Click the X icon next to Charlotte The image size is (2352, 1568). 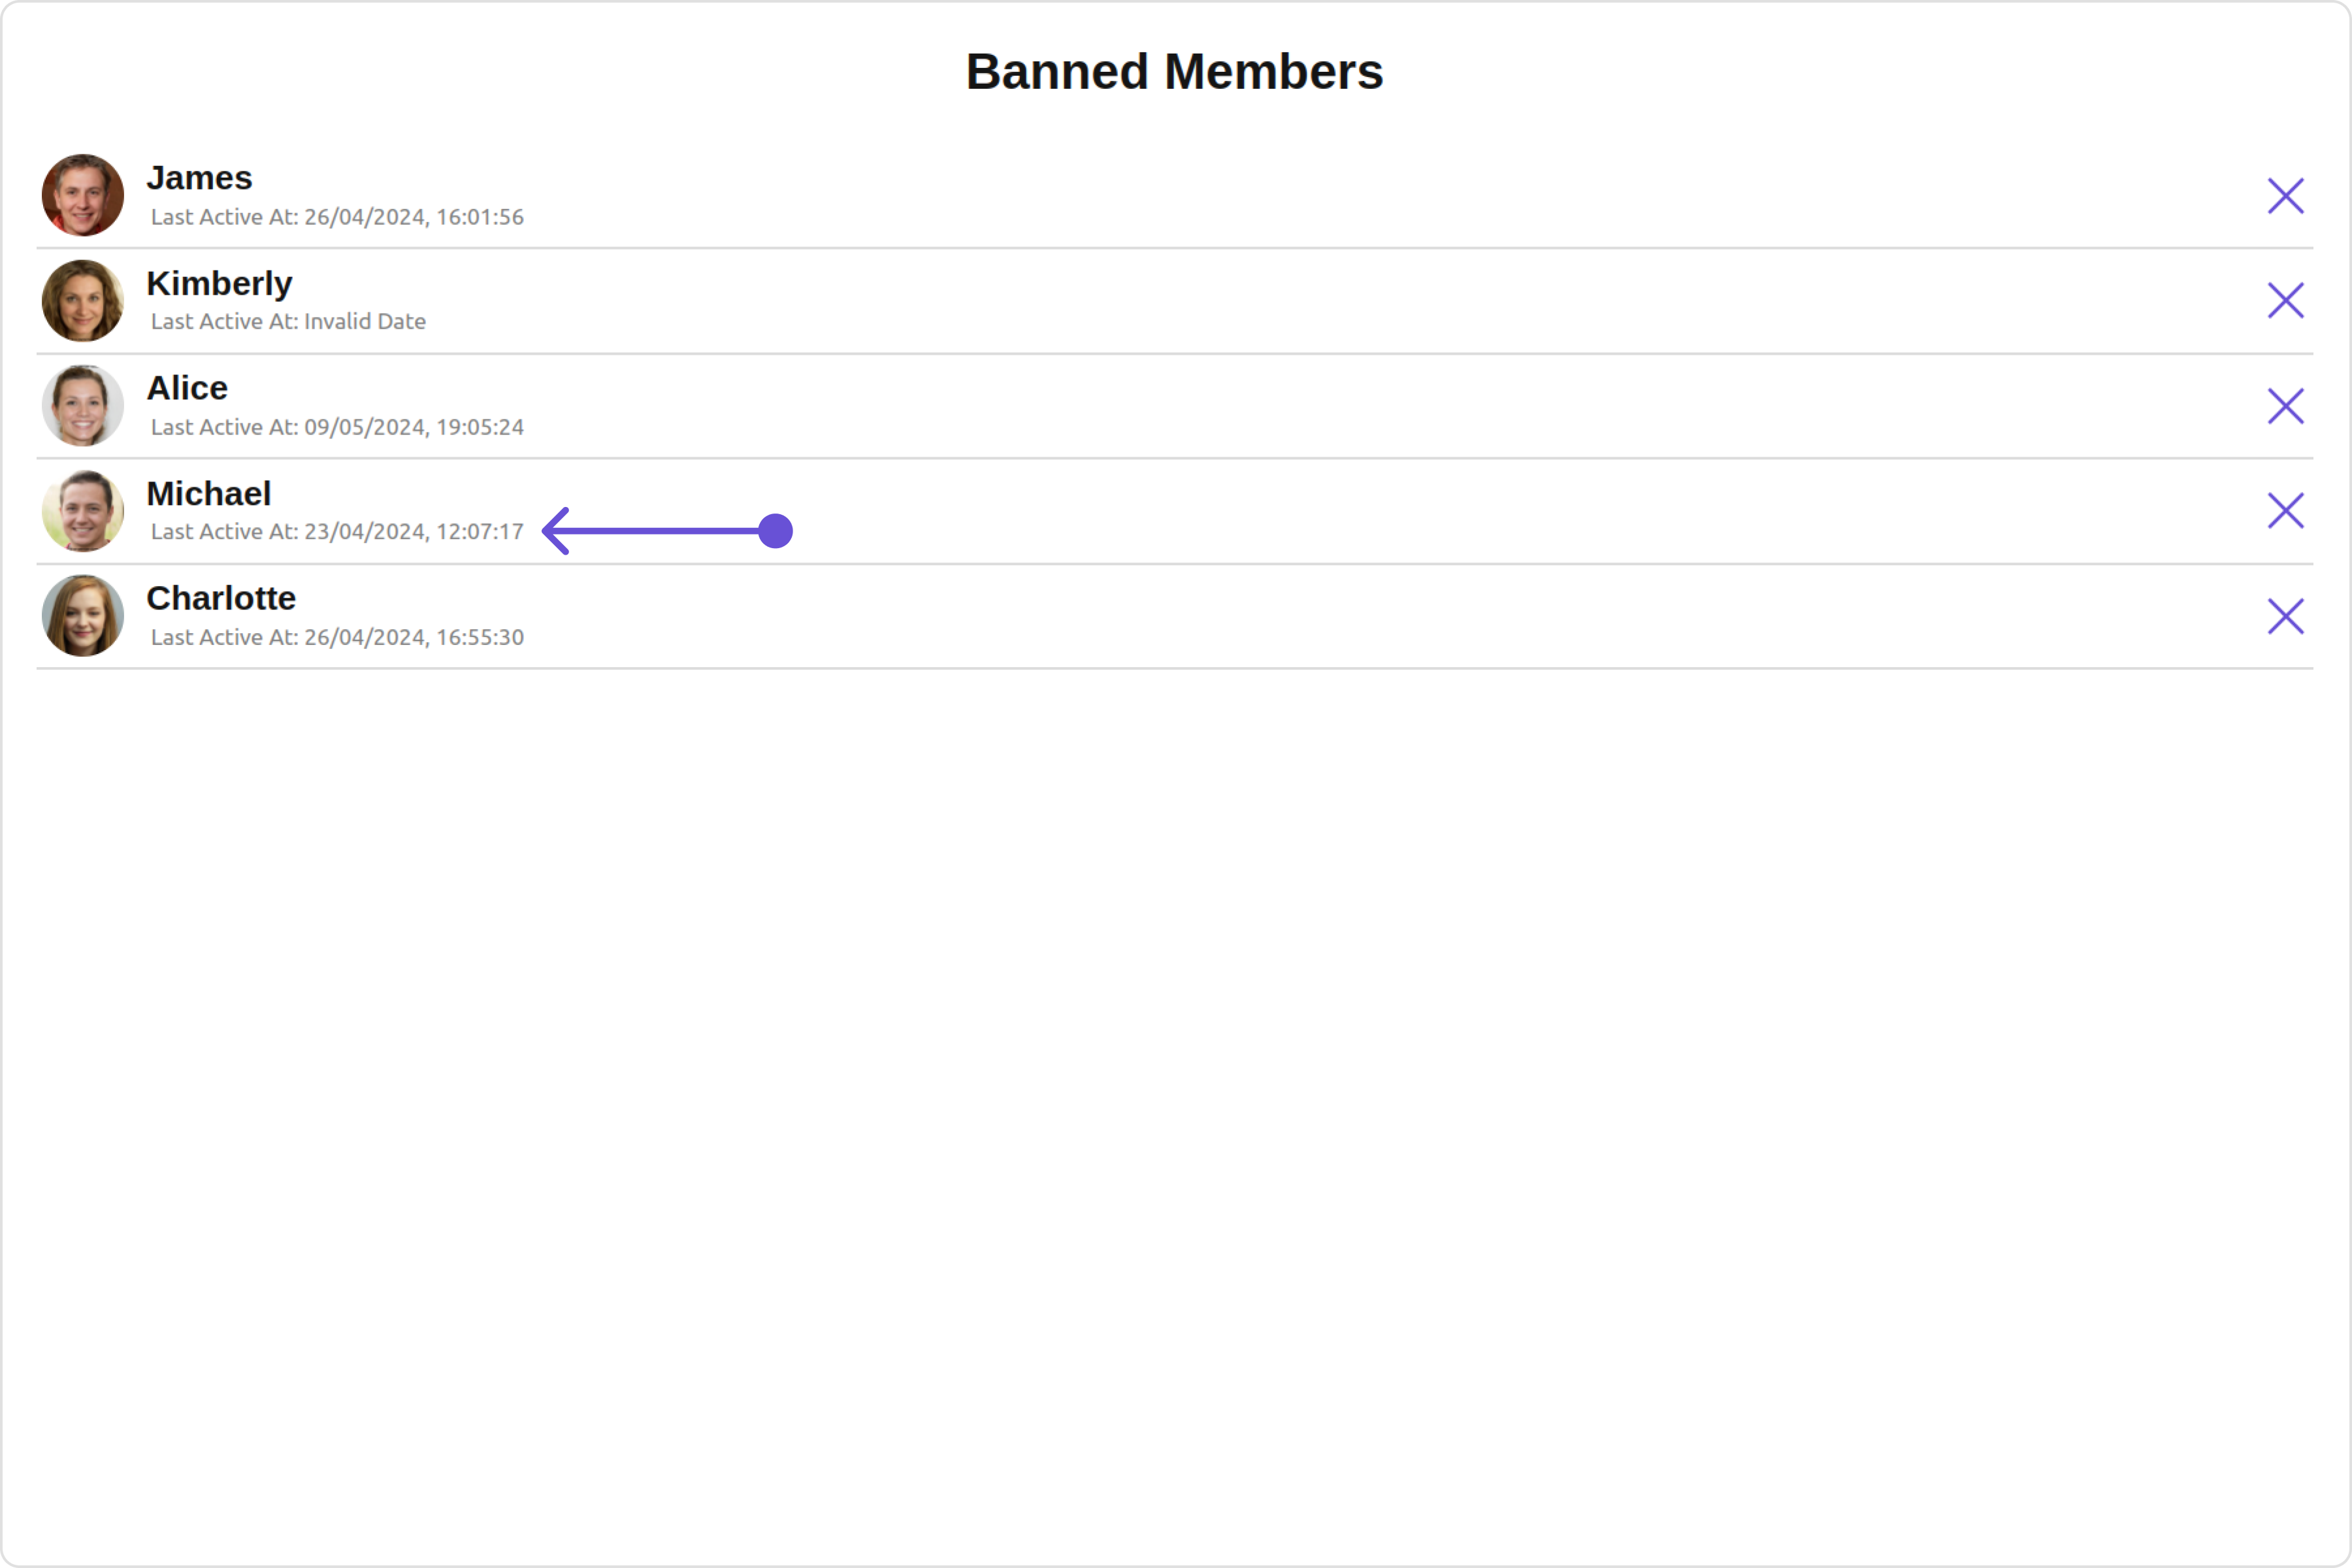point(2285,616)
